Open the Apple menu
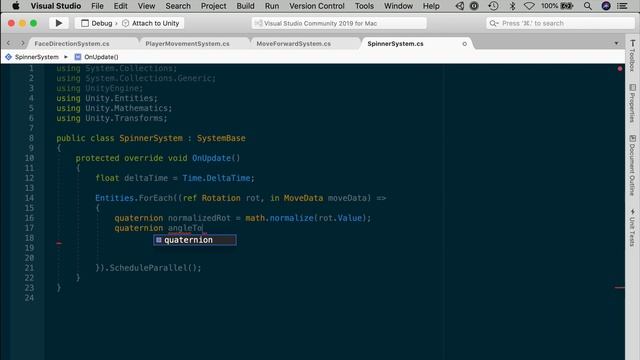The image size is (640, 360). coord(16,6)
